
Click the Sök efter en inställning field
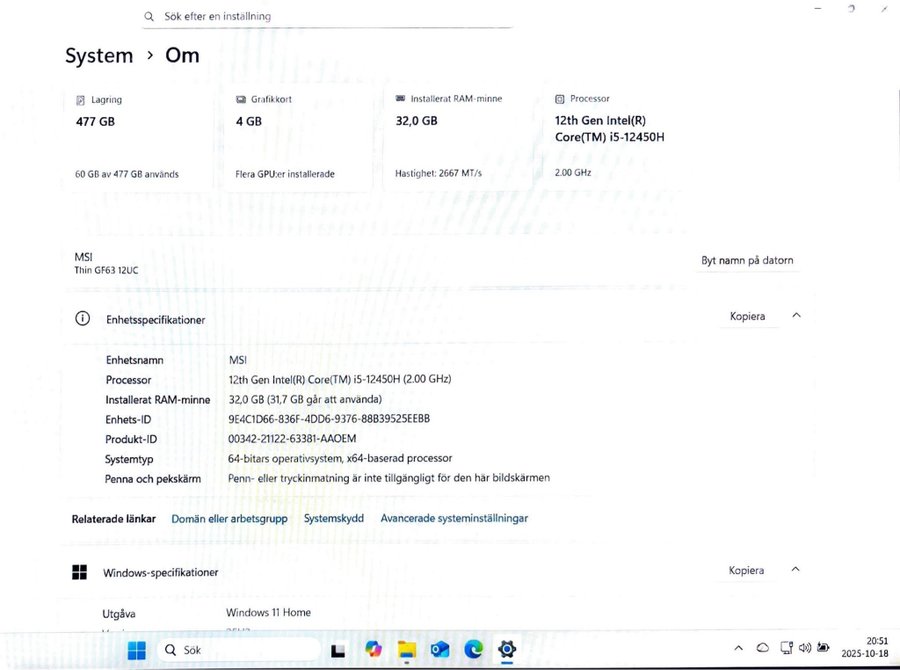point(330,16)
